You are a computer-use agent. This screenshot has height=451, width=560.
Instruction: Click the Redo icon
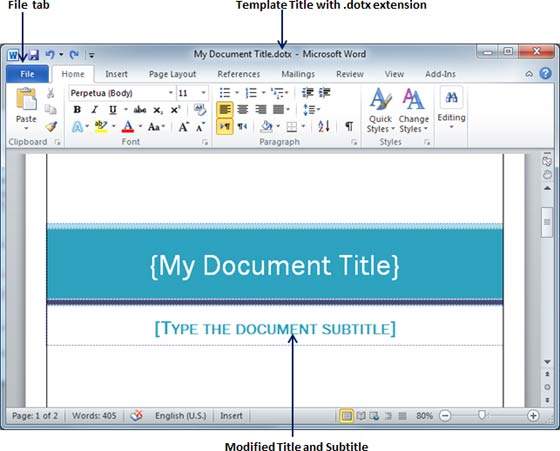[74, 55]
